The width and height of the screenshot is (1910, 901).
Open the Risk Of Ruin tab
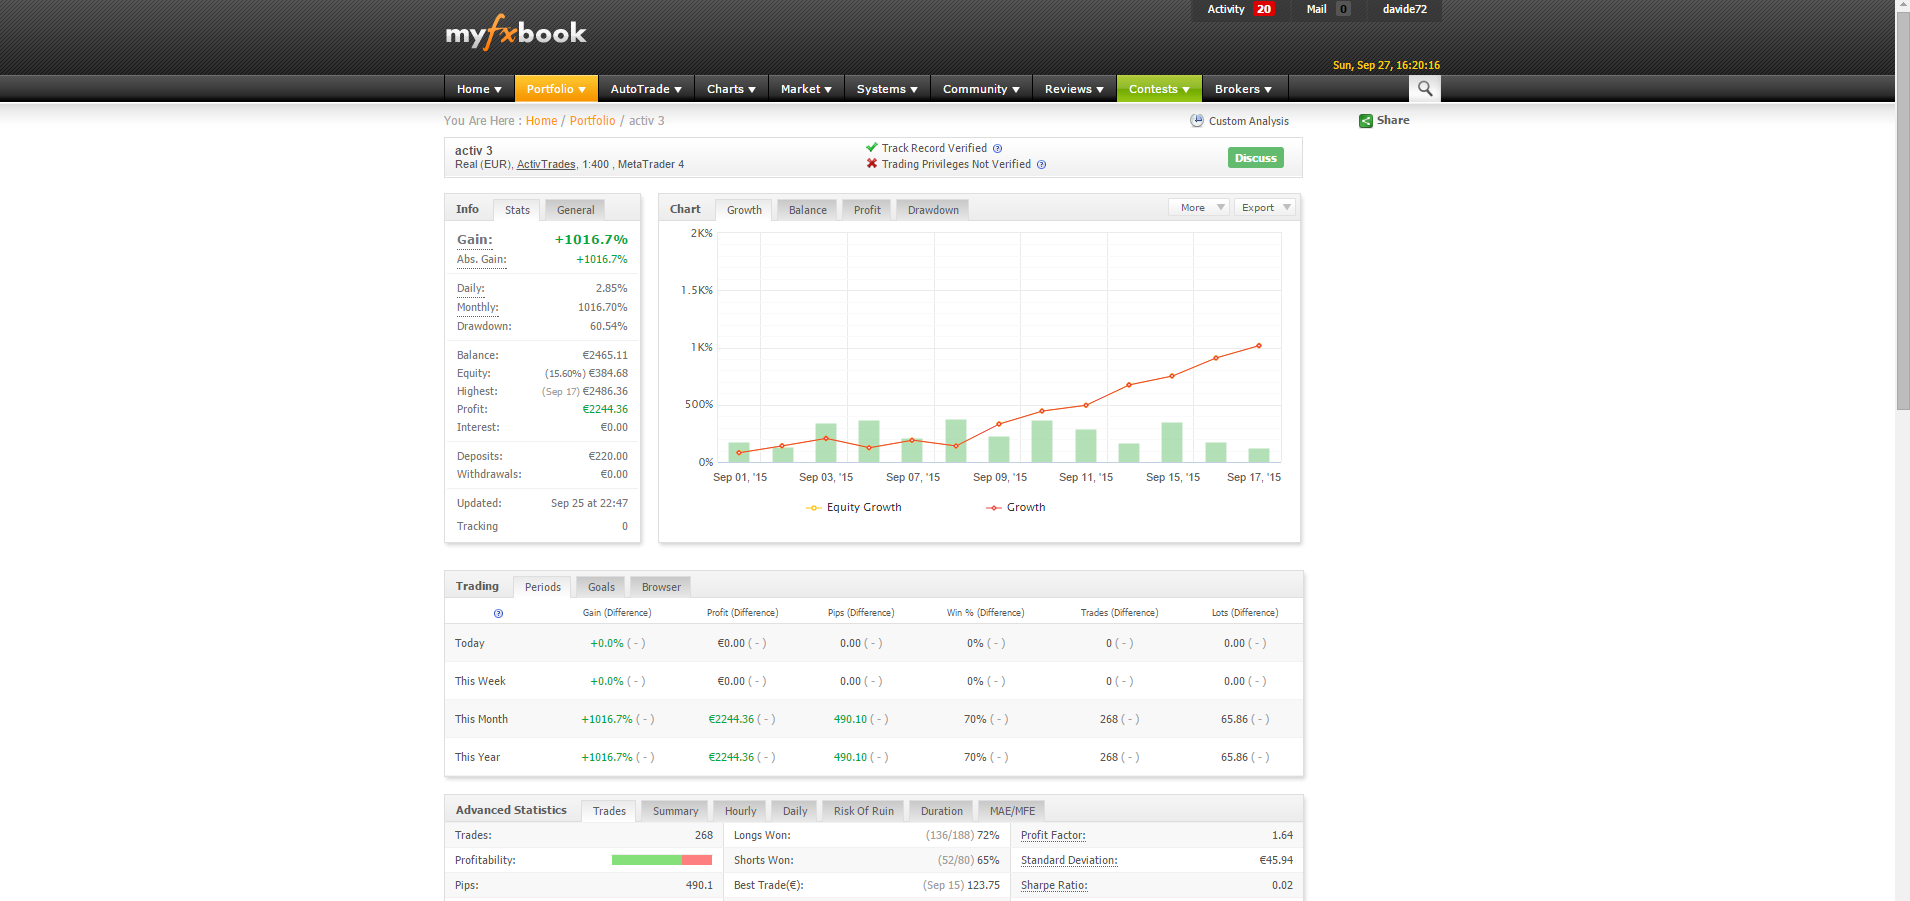coord(864,811)
